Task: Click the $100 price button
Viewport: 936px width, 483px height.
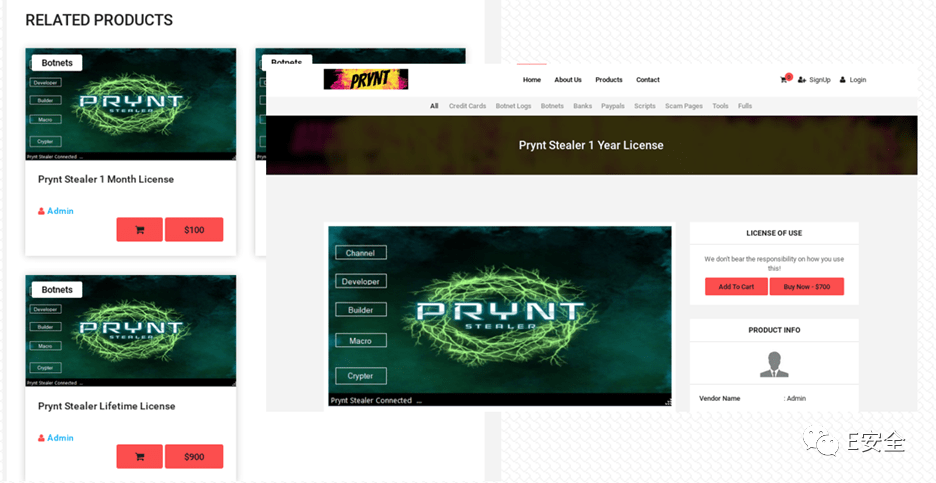Action: [194, 229]
